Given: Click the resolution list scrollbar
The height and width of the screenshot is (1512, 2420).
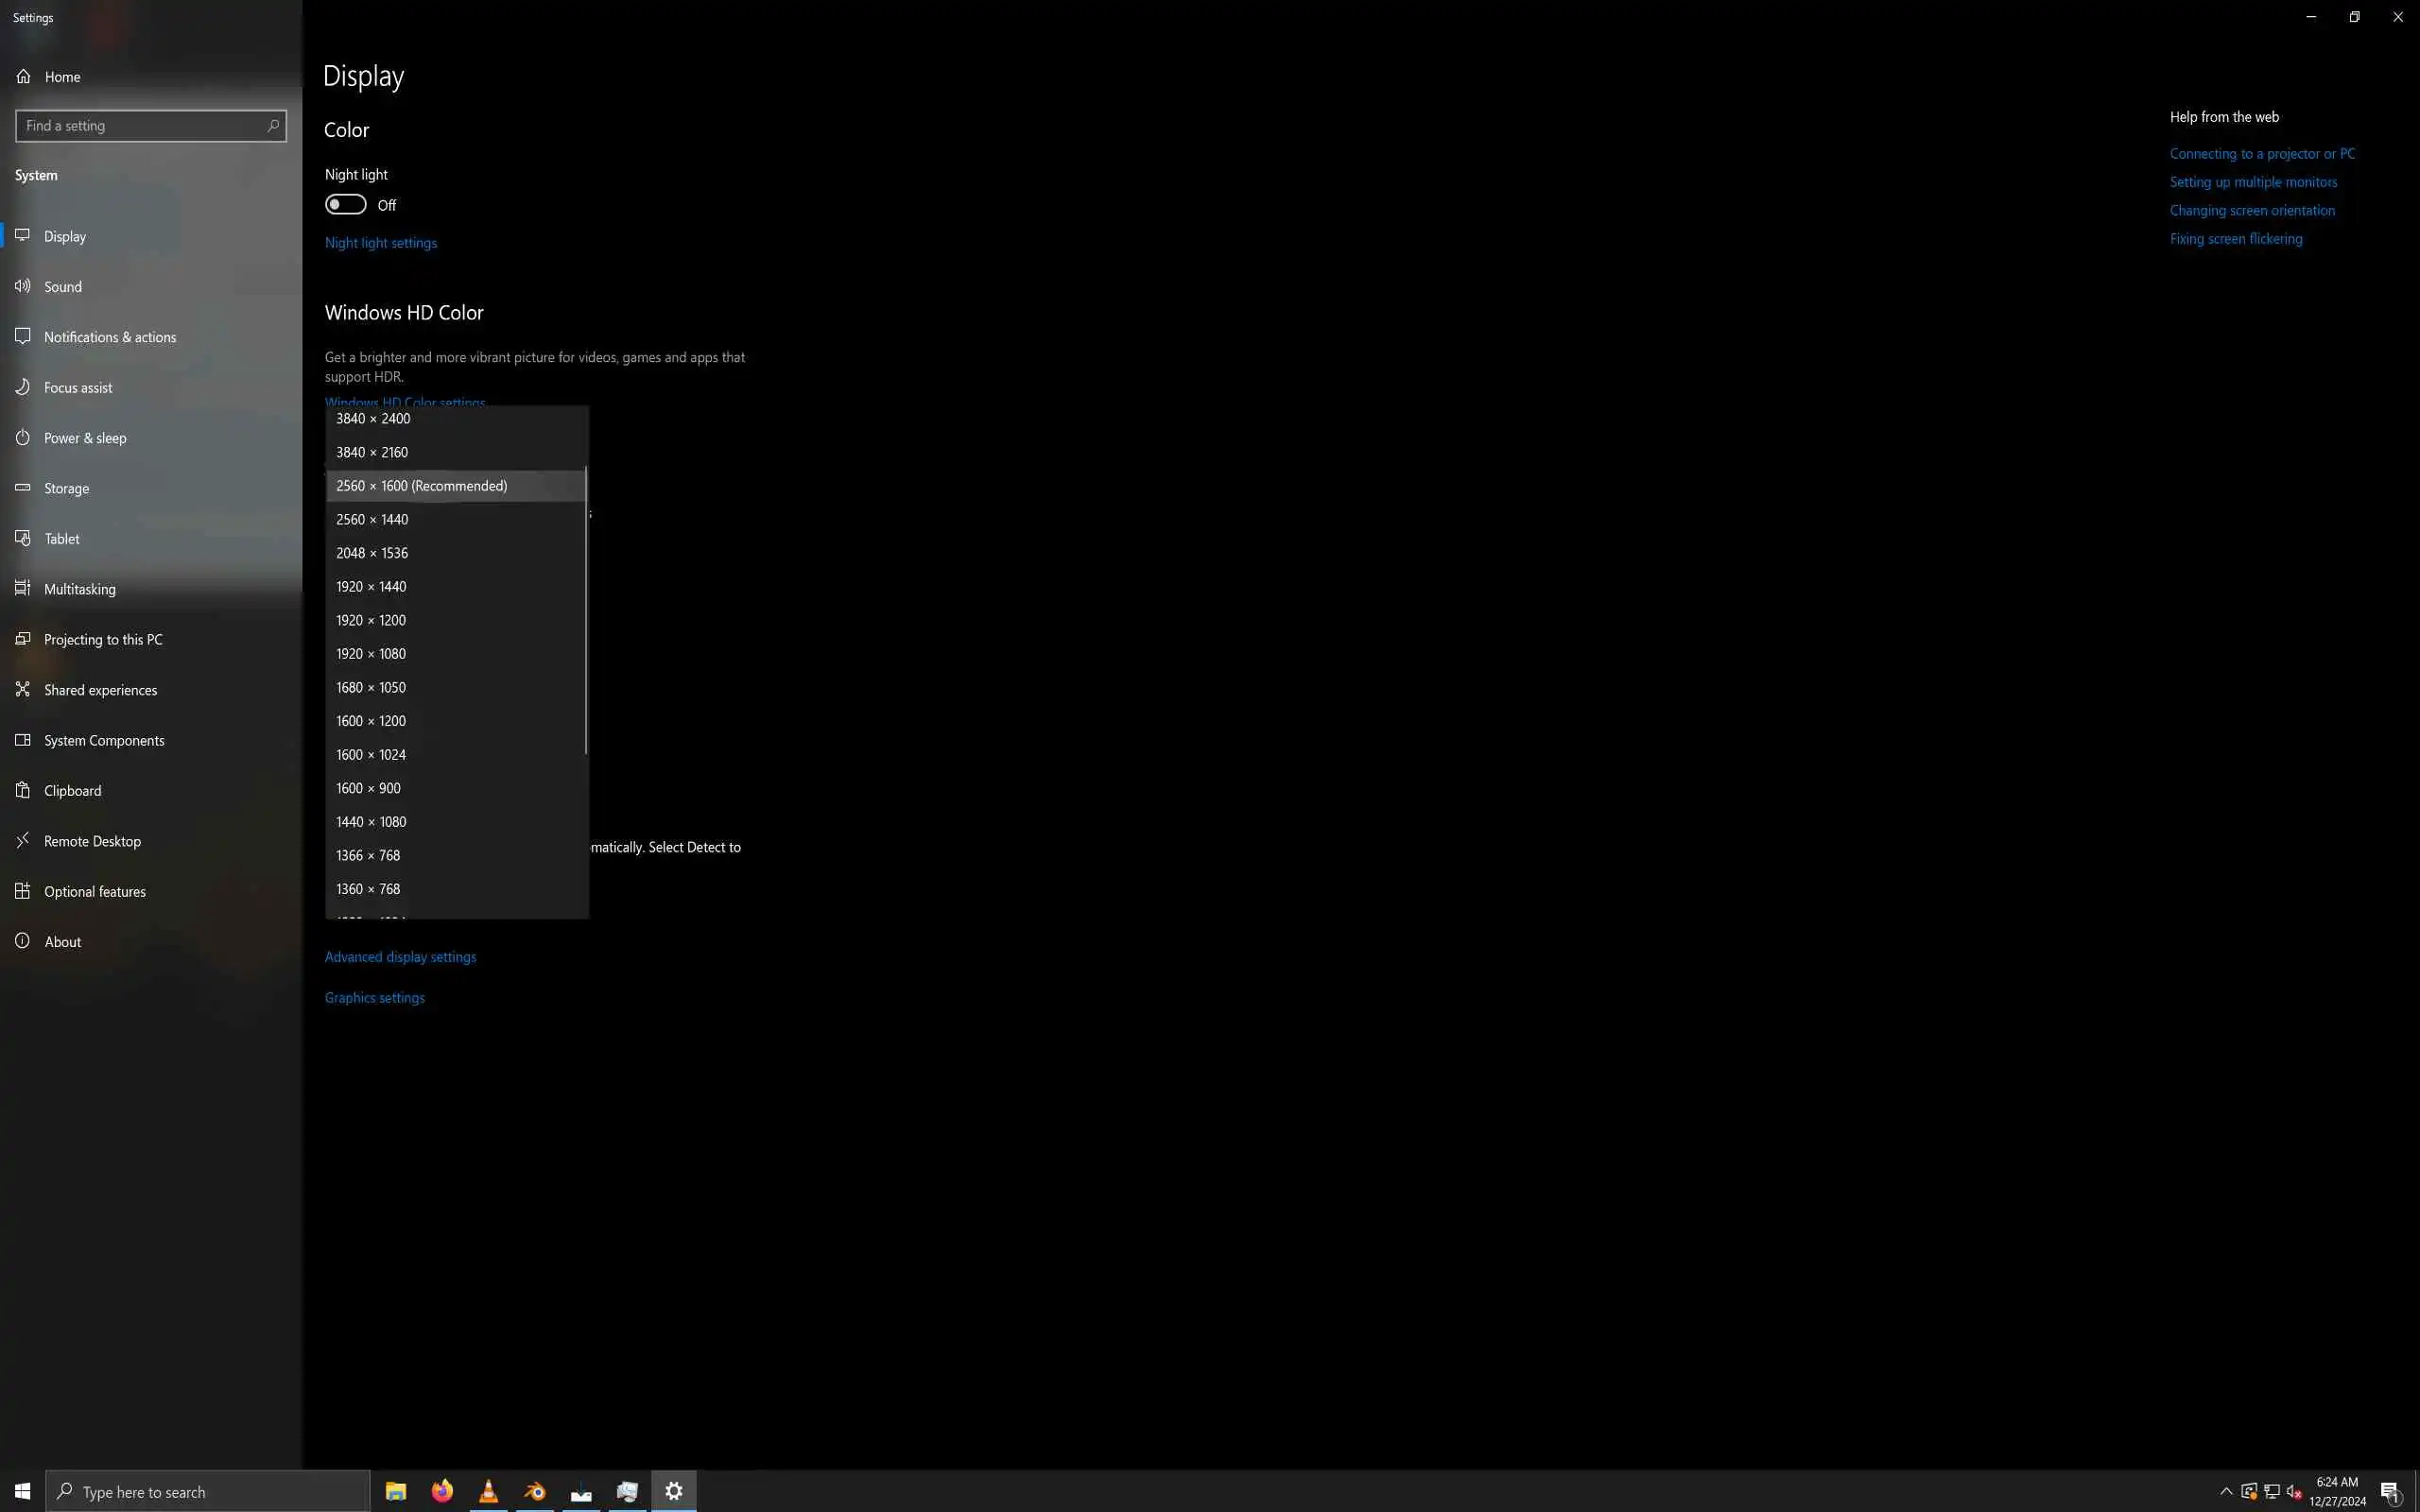Looking at the screenshot, I should click(x=586, y=610).
